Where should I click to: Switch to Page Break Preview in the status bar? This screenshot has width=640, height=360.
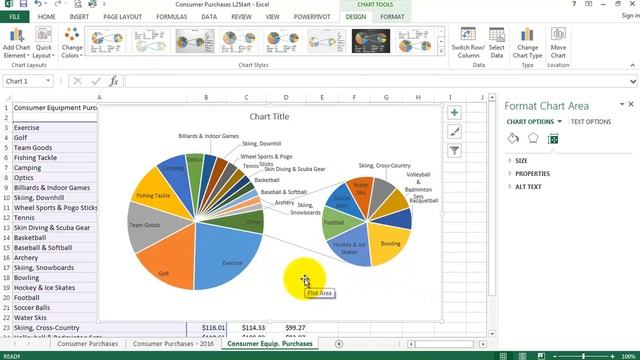pos(541,356)
